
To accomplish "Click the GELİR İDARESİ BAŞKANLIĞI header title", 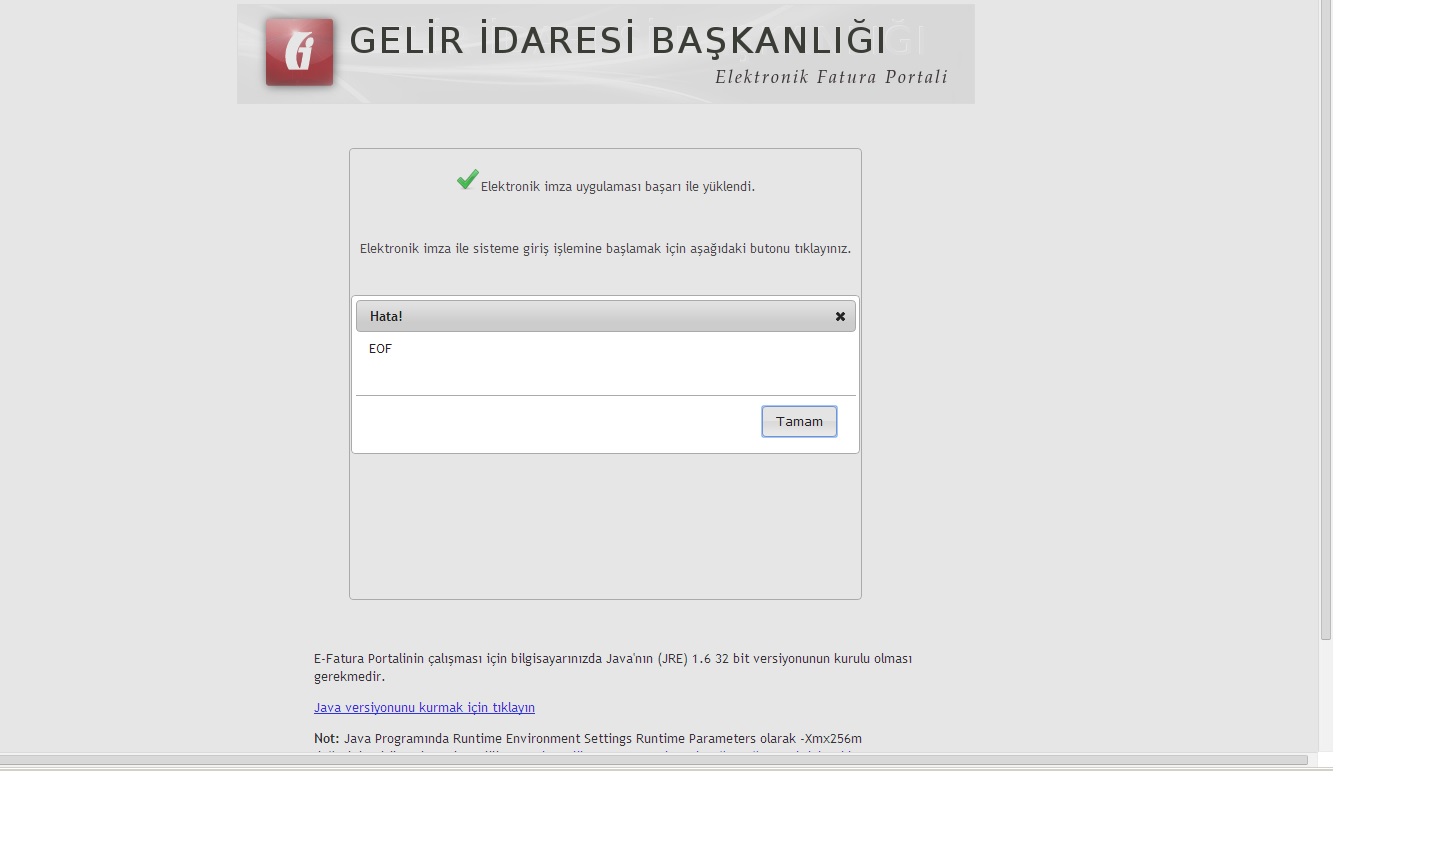I will (617, 41).
